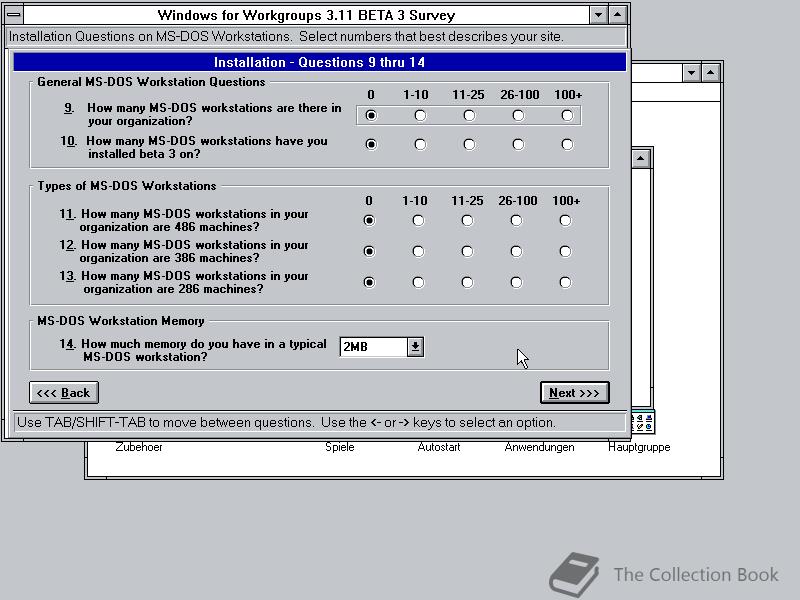Image resolution: width=800 pixels, height=600 pixels.
Task: Open the Autostart program group
Action: coord(439,447)
